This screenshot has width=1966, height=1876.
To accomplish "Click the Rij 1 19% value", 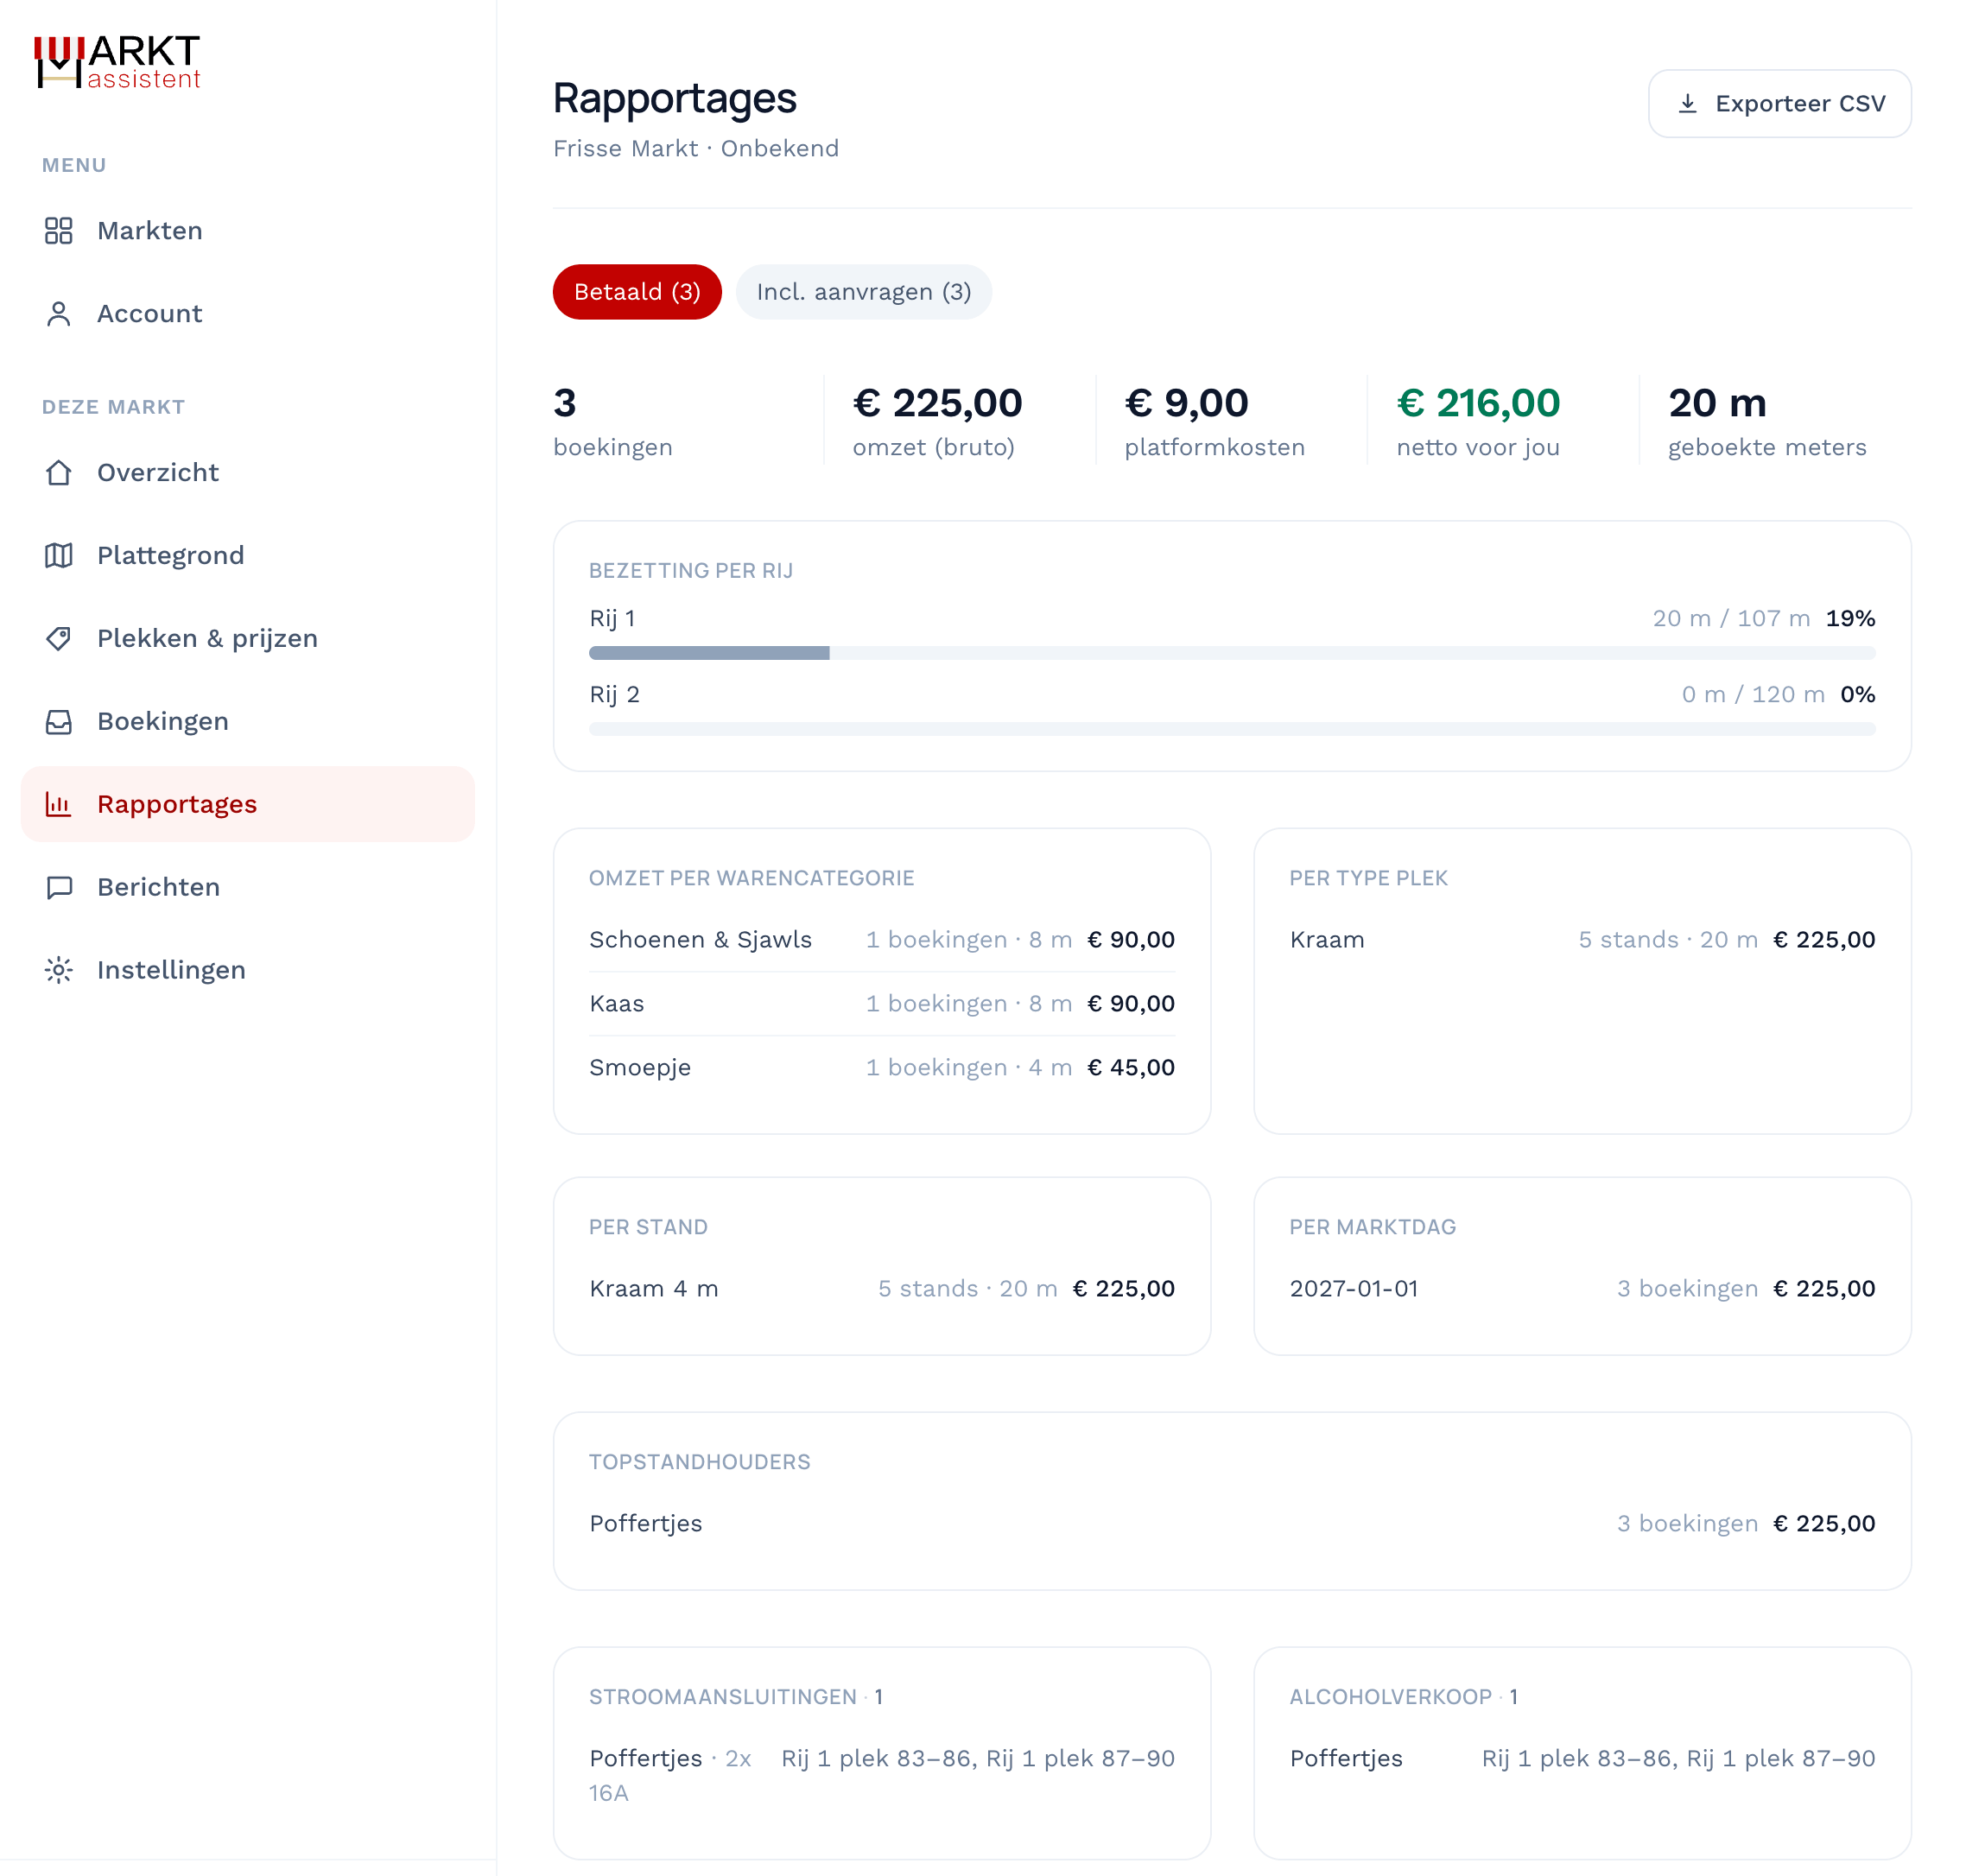I will pos(1851,619).
